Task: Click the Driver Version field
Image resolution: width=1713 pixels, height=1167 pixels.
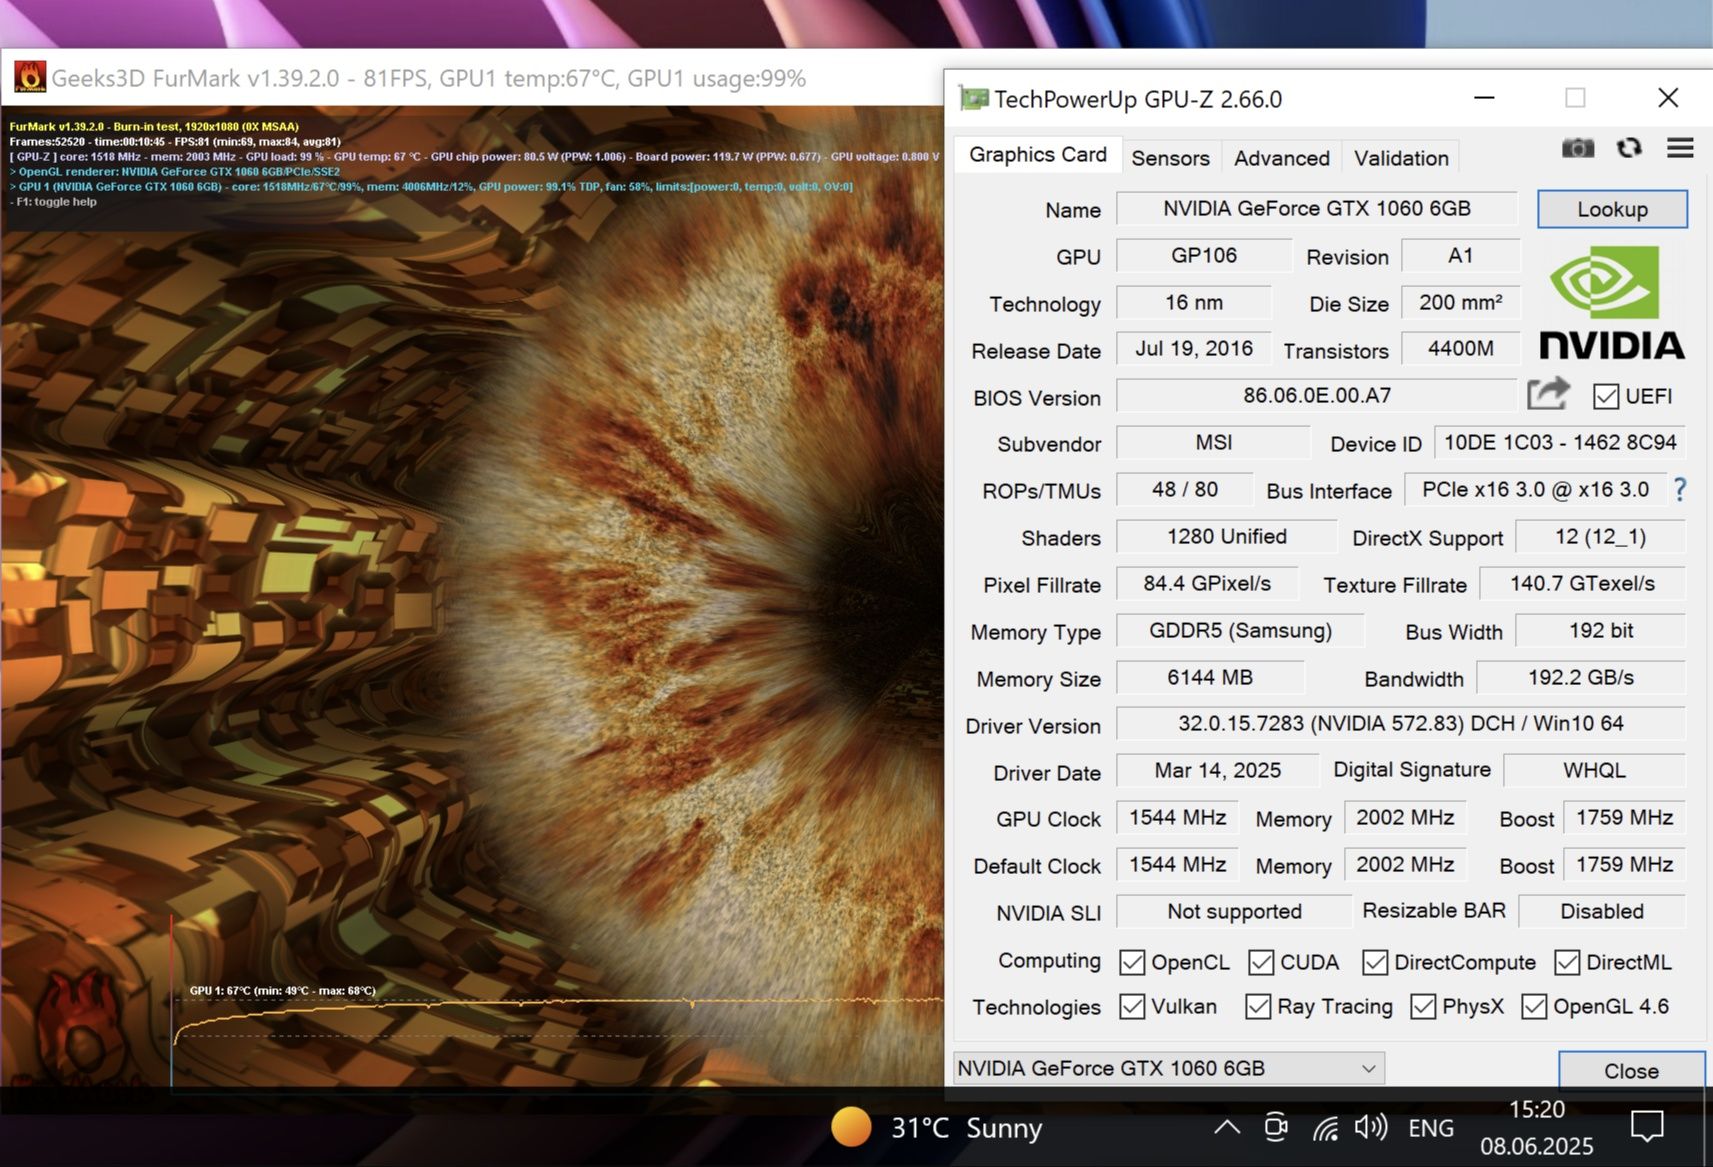Action: click(1400, 723)
